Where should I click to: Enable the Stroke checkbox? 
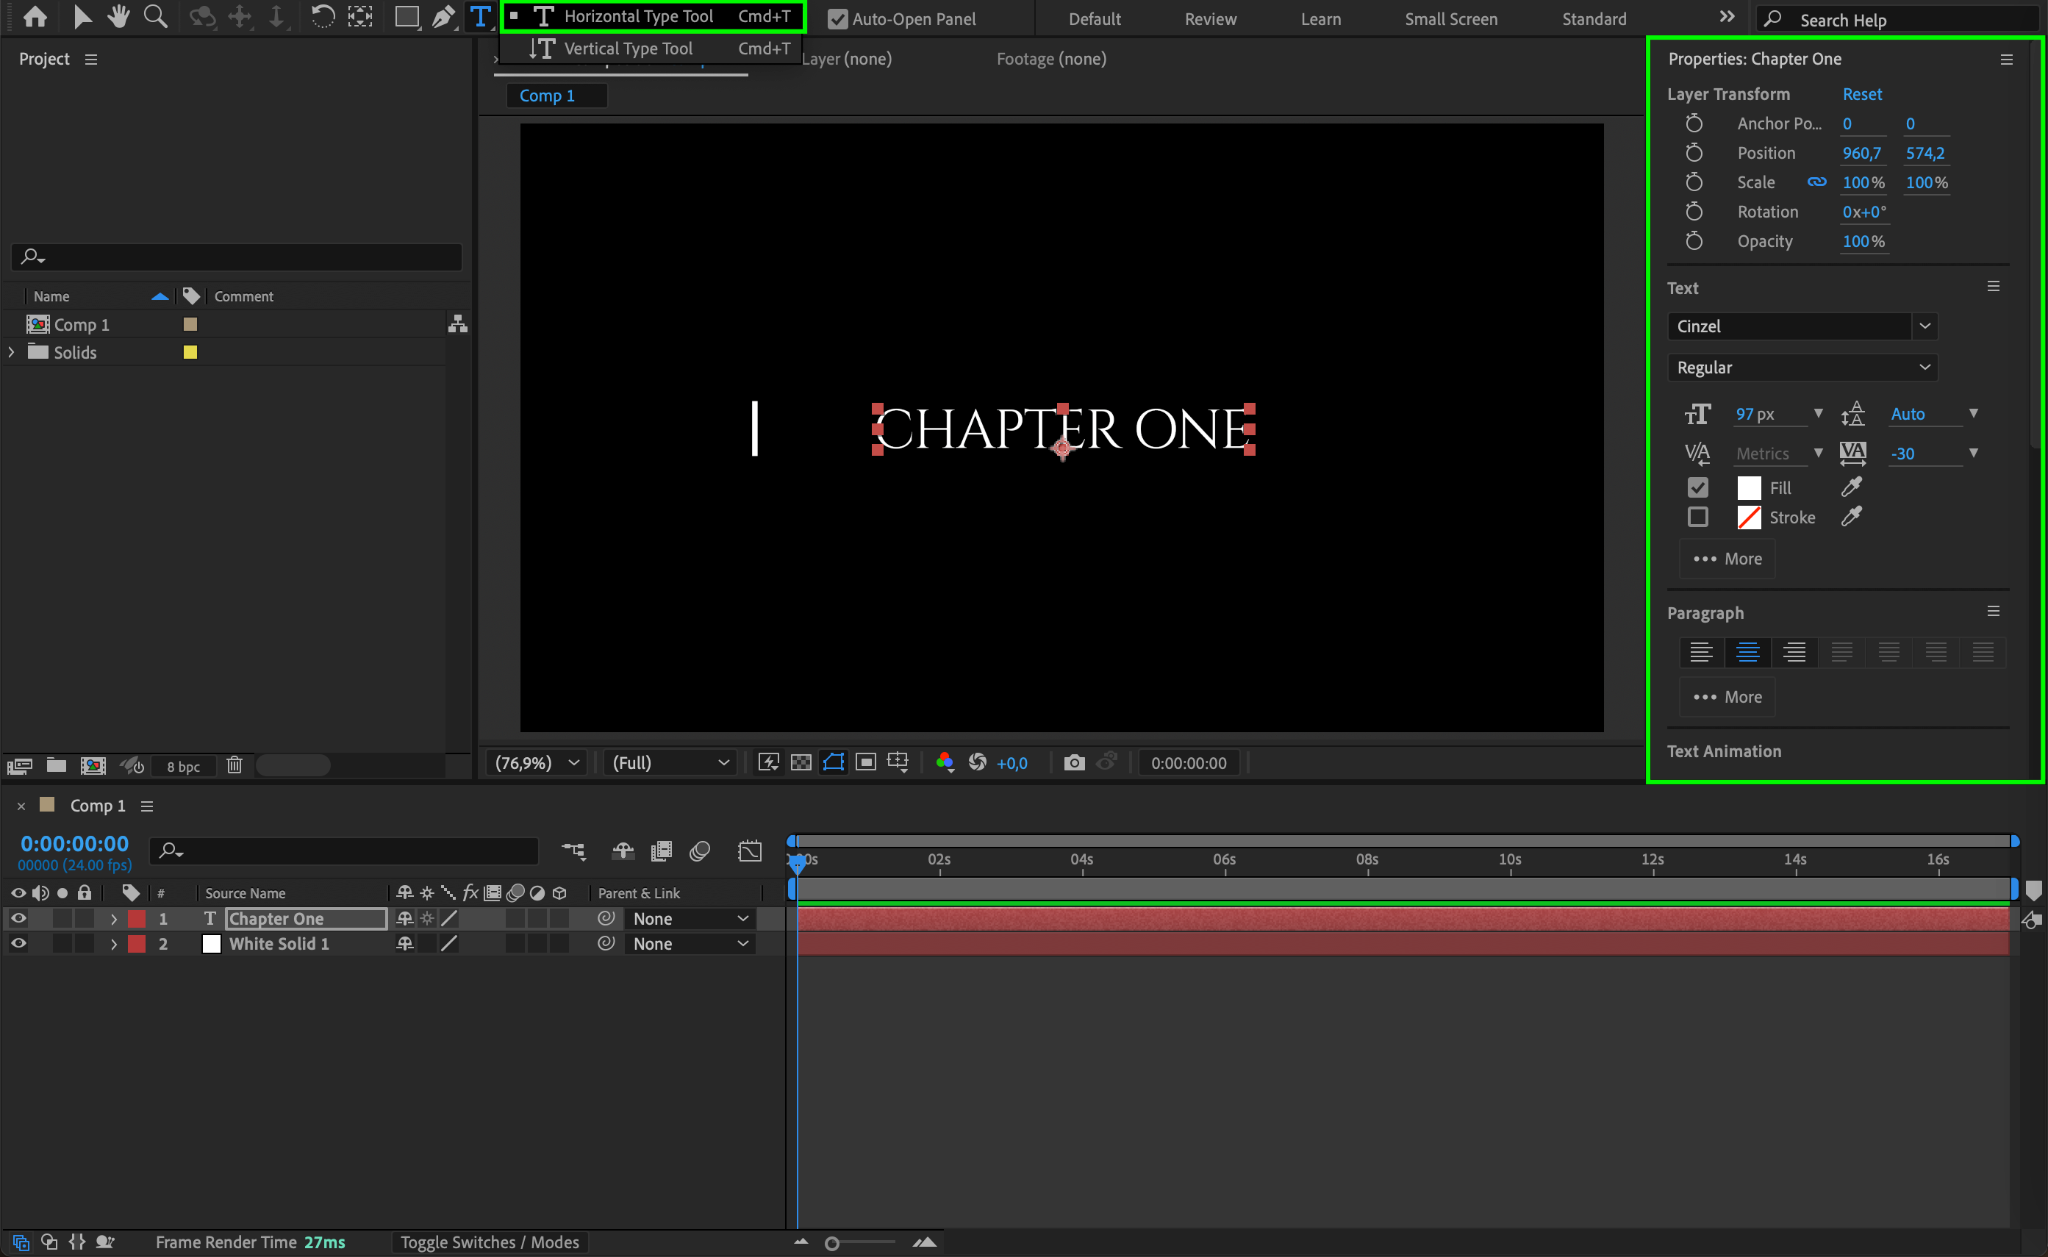click(x=1698, y=517)
